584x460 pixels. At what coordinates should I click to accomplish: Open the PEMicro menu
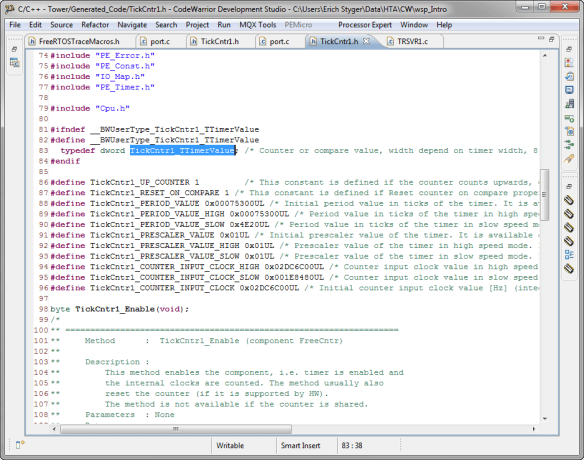point(298,25)
